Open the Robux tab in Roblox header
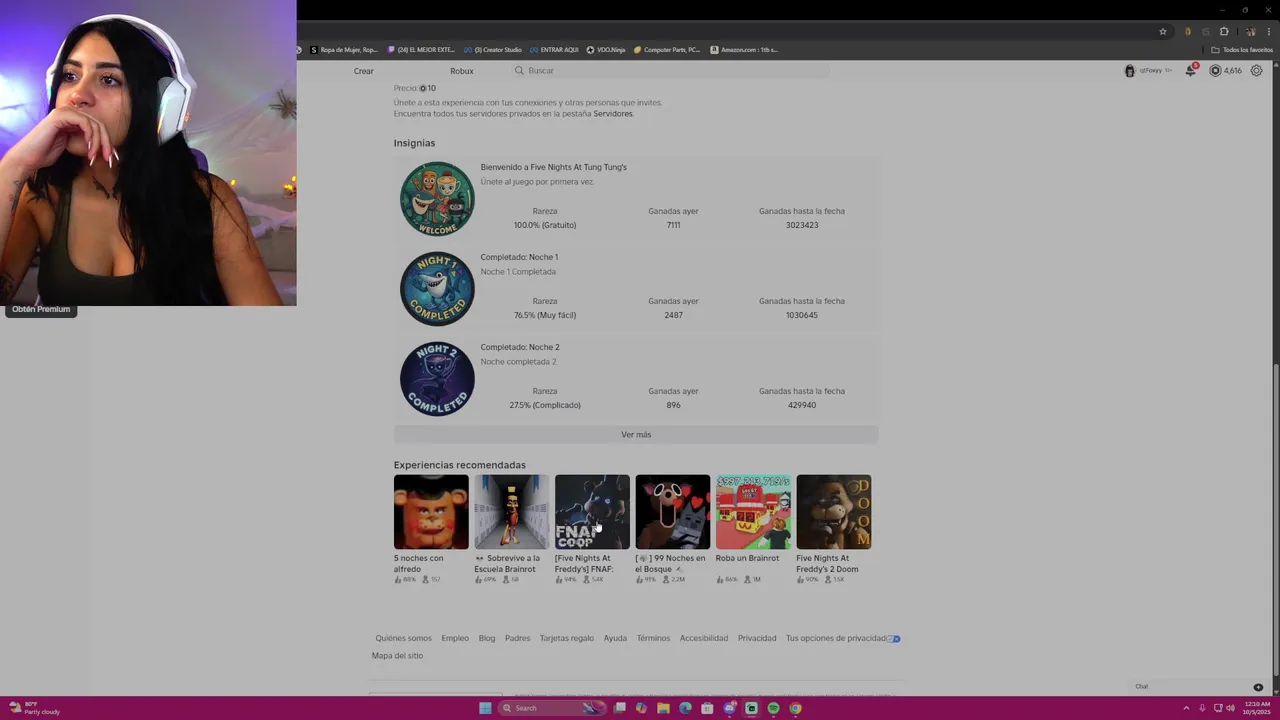The width and height of the screenshot is (1280, 720). 461,71
